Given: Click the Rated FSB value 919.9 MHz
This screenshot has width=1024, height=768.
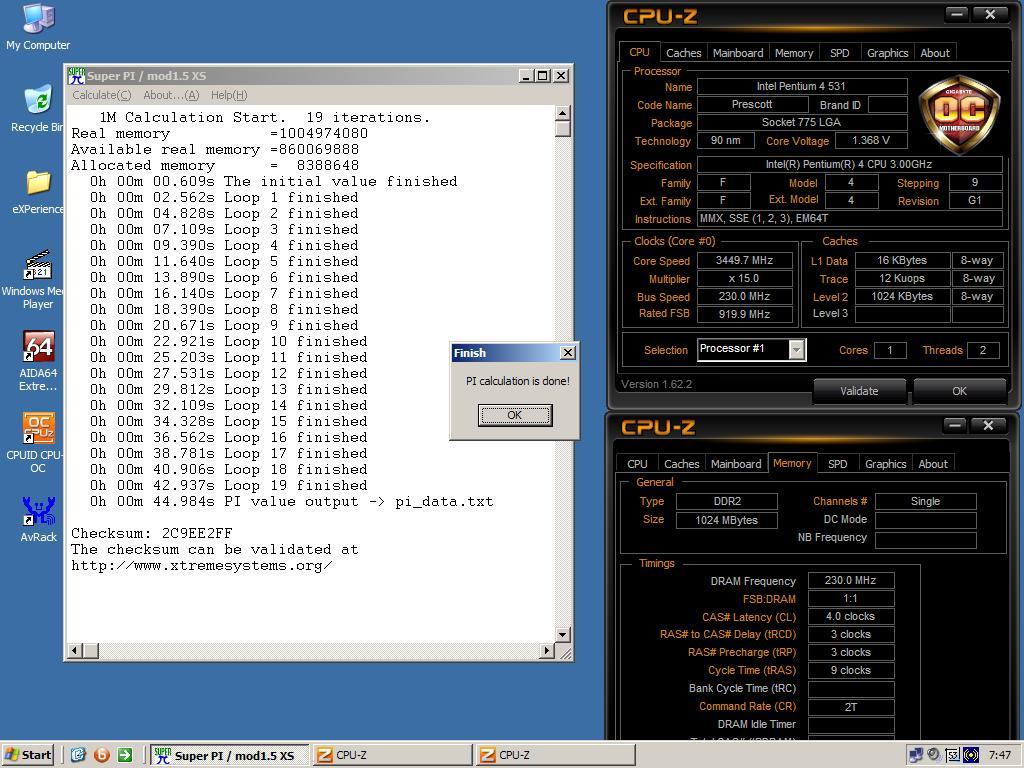Looking at the screenshot, I should [744, 314].
